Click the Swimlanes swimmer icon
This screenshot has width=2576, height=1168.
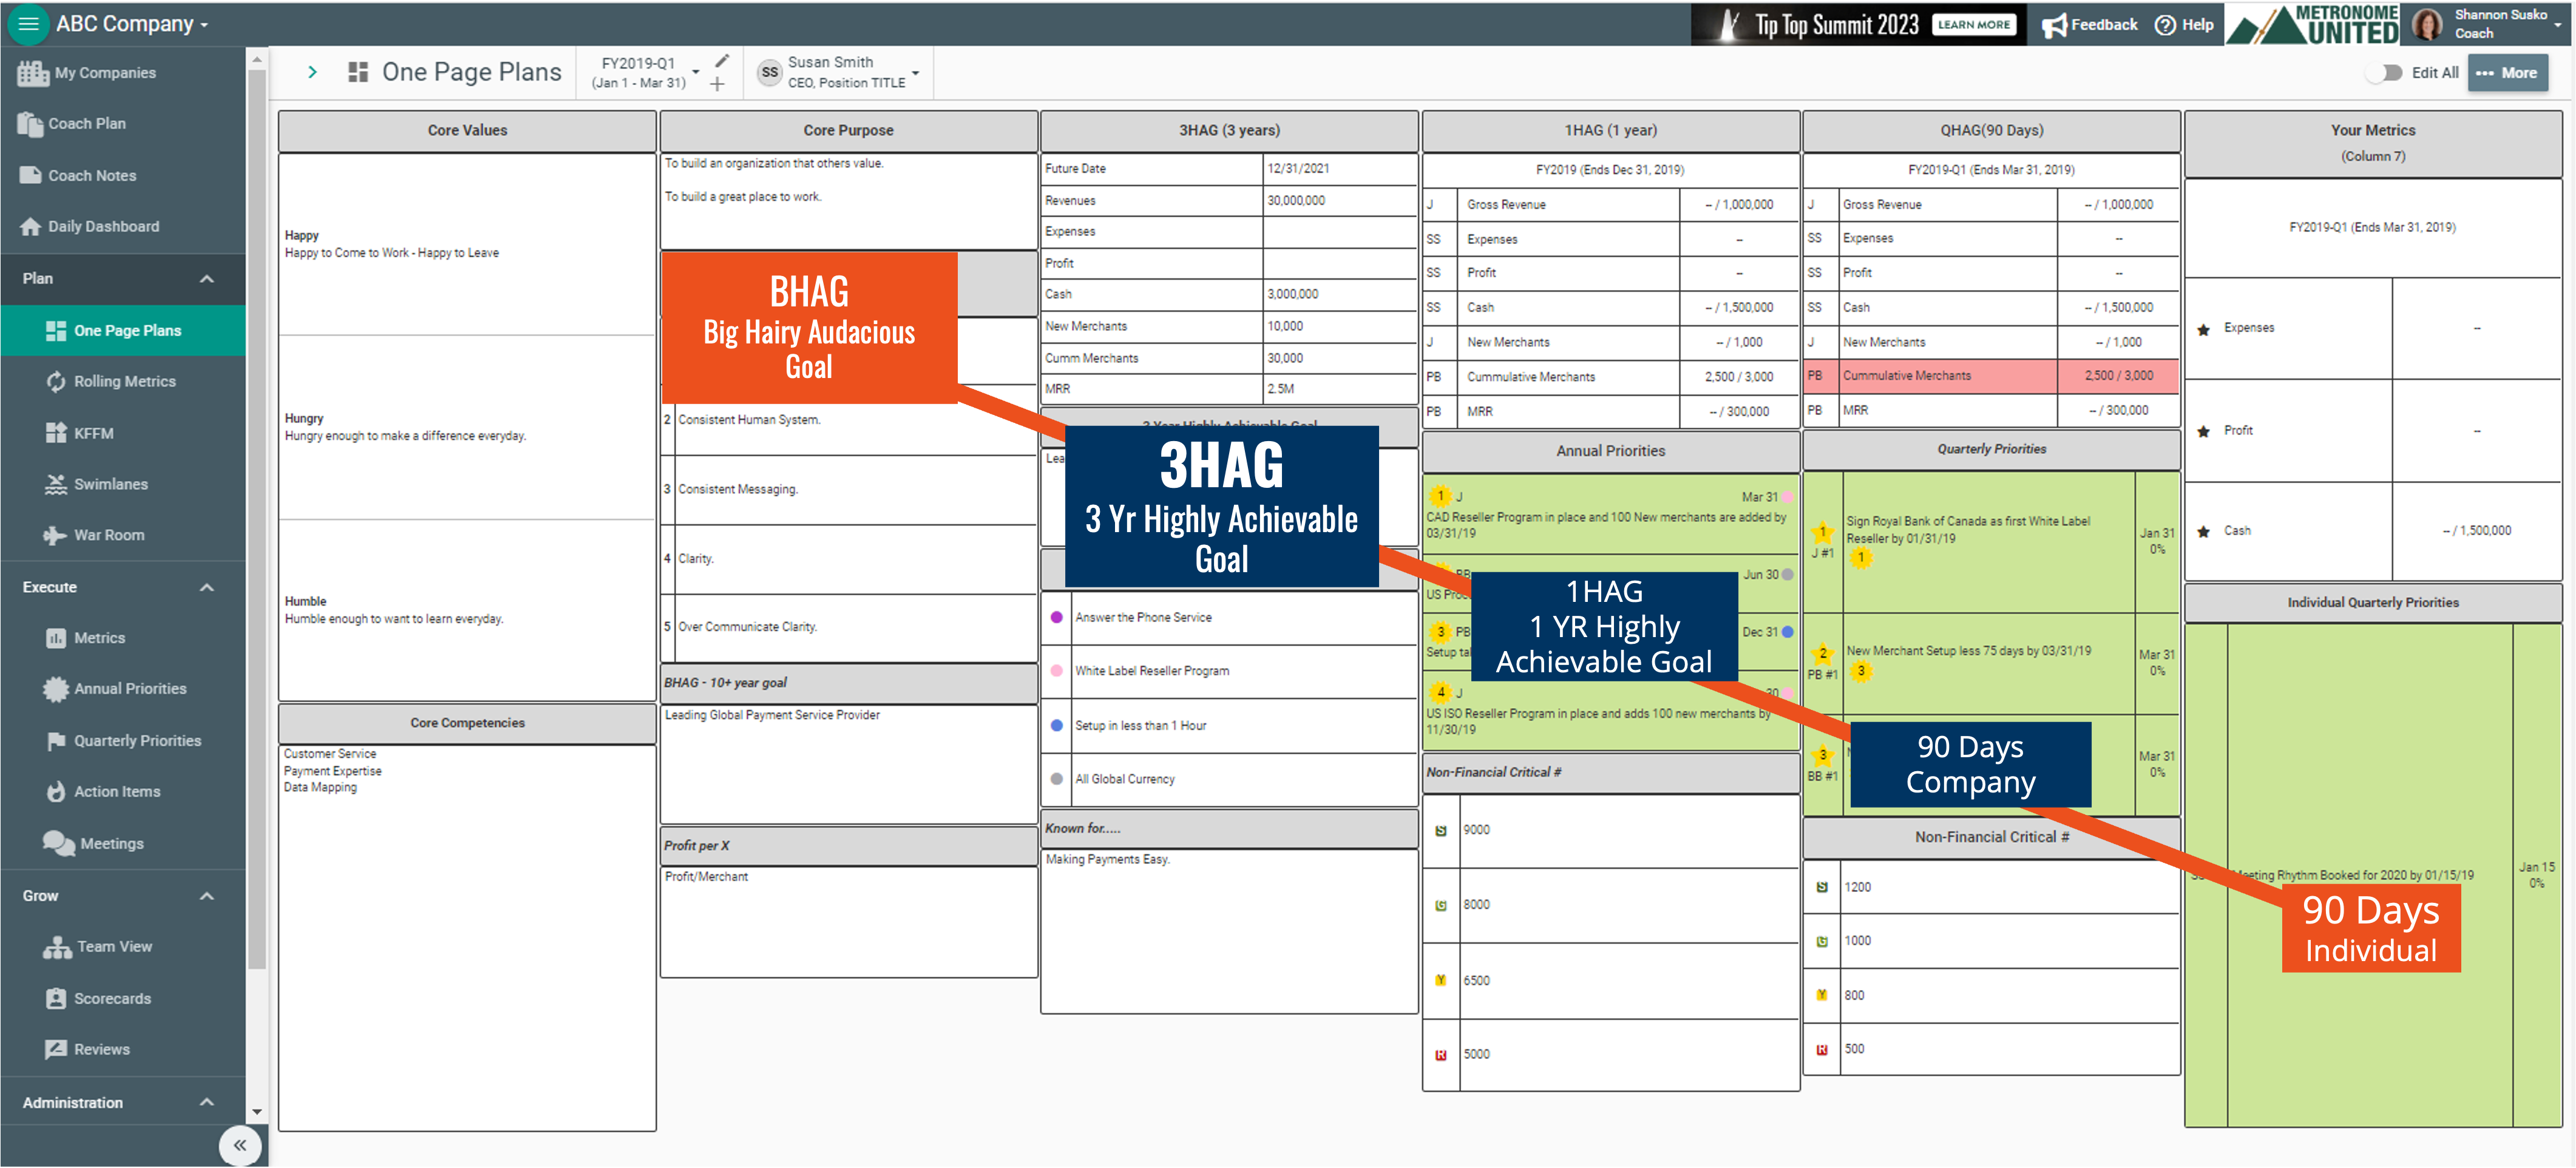(56, 484)
